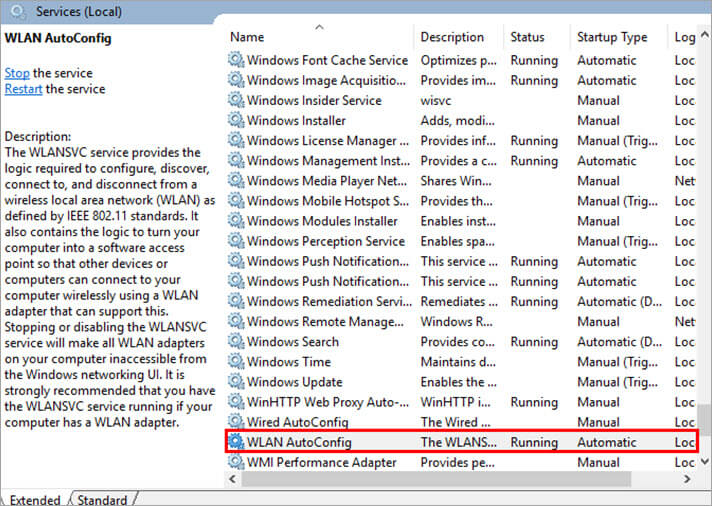Click the horizontal scrollbar thumb
The height and width of the screenshot is (506, 712).
click(436, 479)
